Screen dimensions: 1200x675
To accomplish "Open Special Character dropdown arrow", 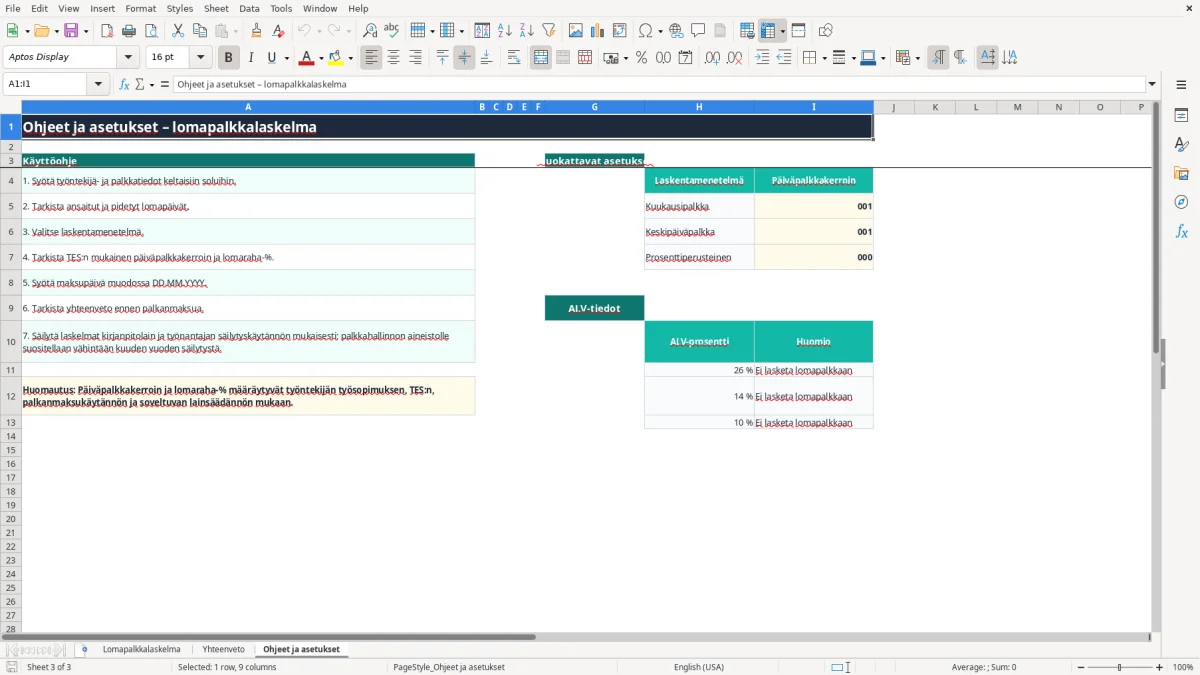I will pos(660,31).
